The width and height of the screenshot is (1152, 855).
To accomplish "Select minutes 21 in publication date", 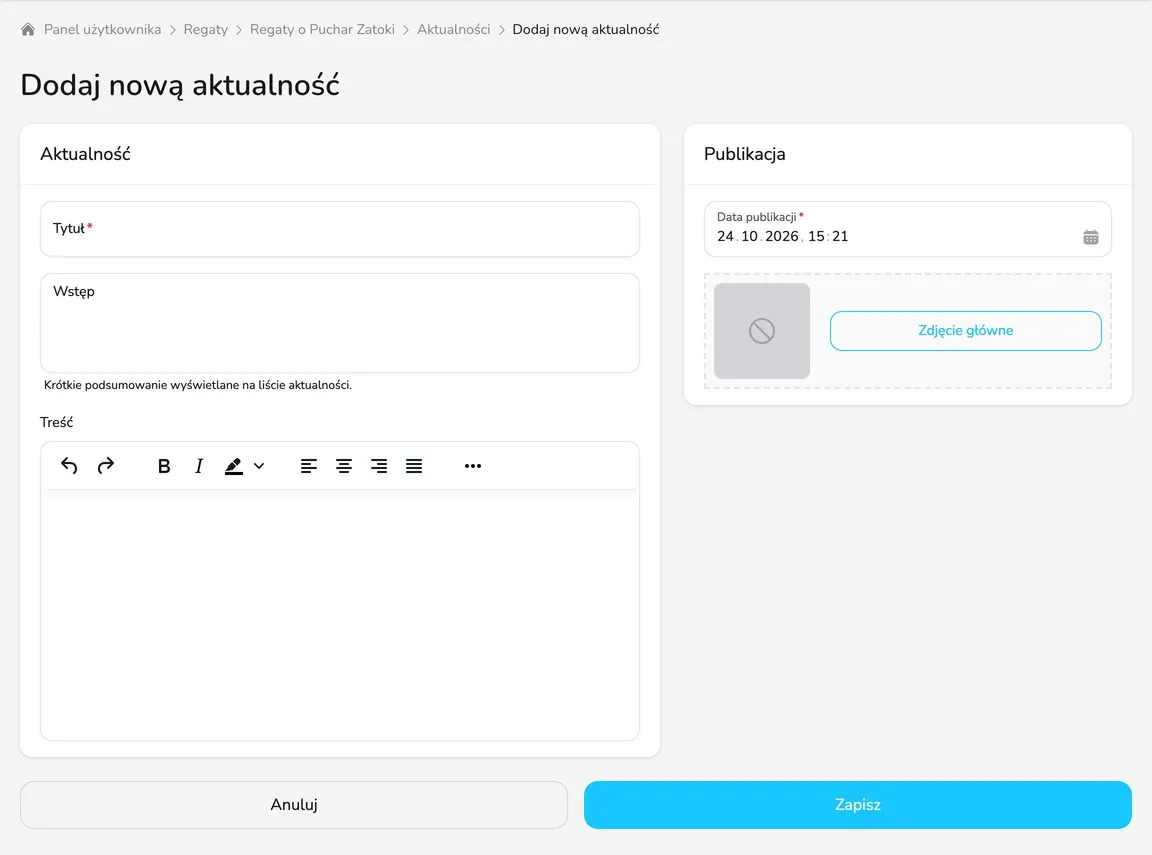I will (x=840, y=237).
